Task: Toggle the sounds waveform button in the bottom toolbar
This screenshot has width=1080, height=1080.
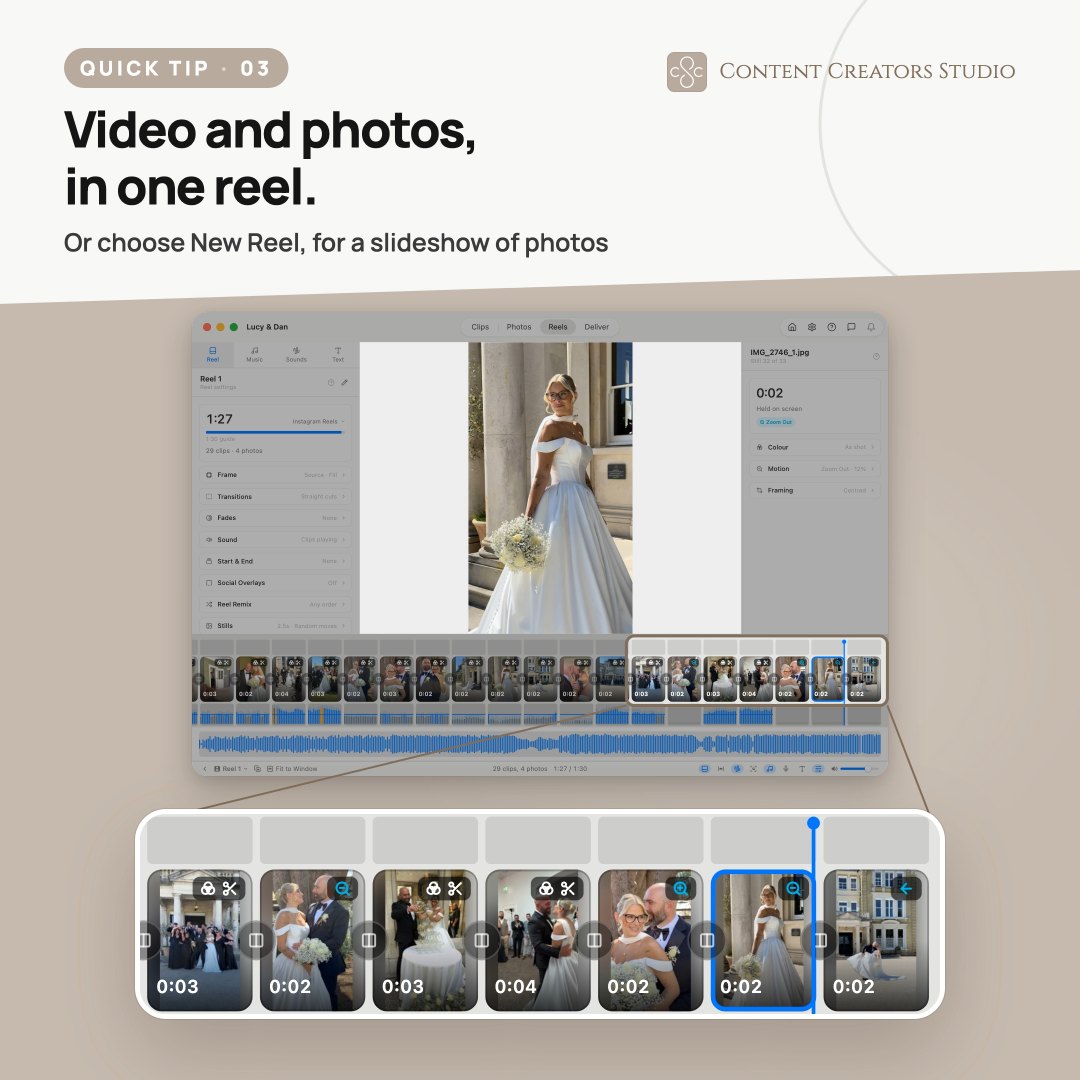Action: [x=737, y=769]
